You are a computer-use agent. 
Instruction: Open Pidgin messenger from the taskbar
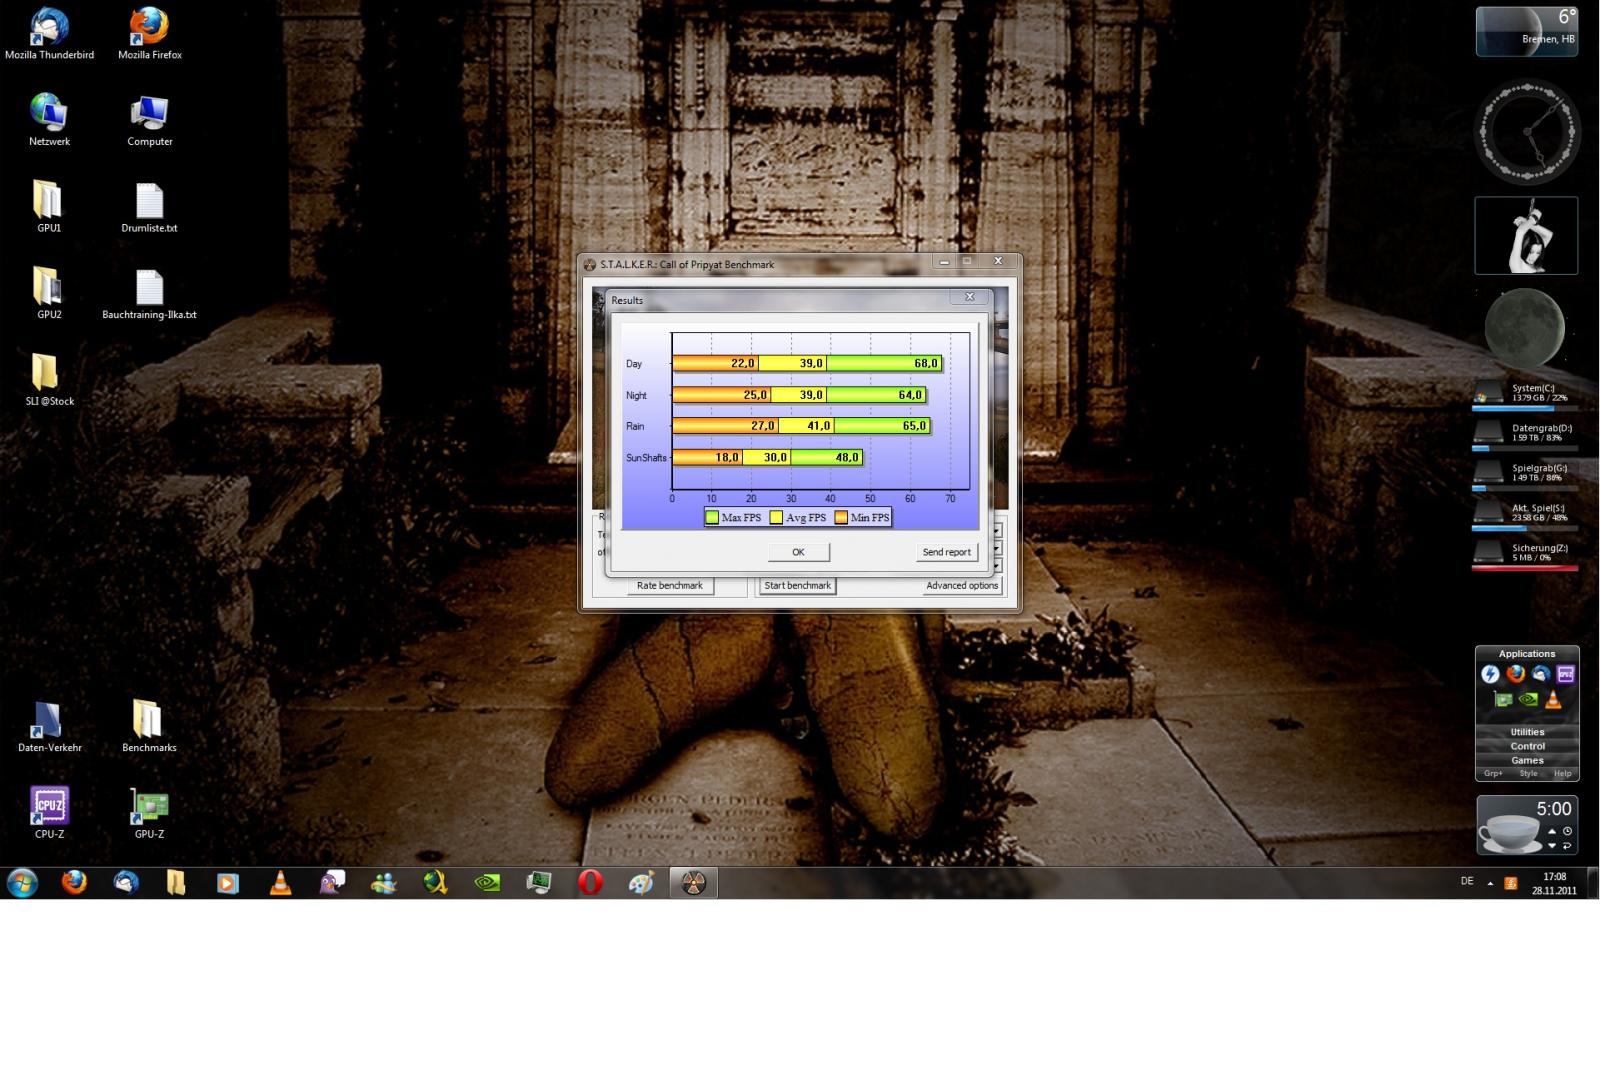332,883
